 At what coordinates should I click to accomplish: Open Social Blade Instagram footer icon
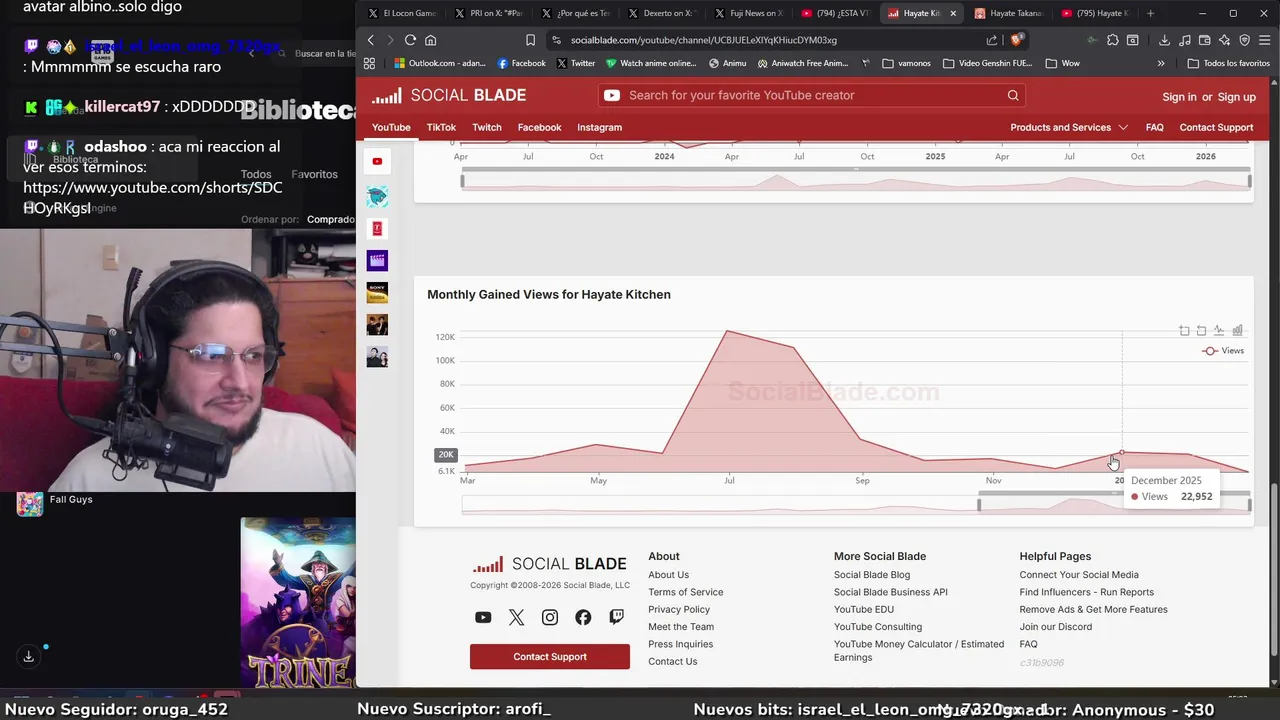pyautogui.click(x=550, y=617)
